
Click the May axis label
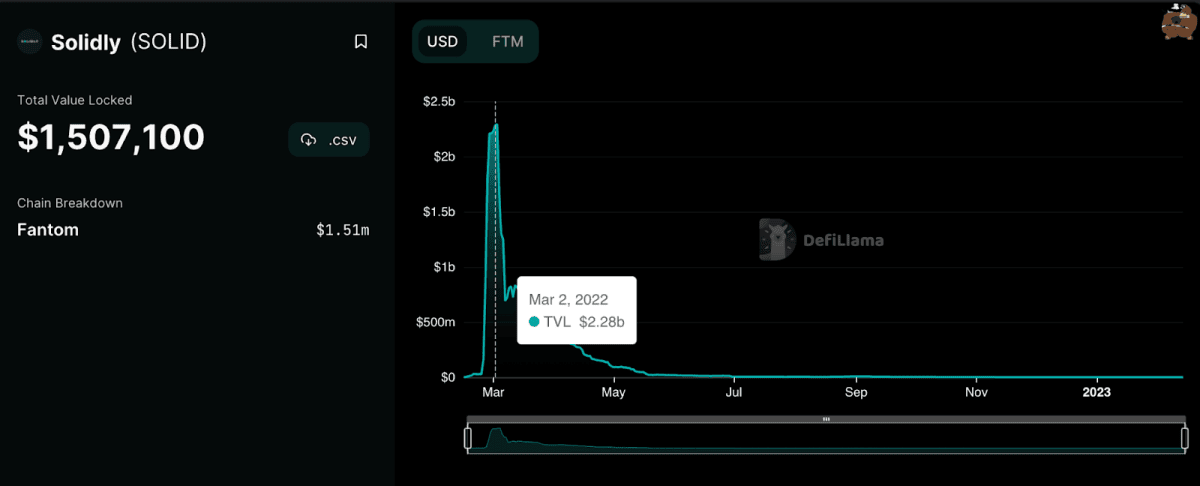pos(614,393)
